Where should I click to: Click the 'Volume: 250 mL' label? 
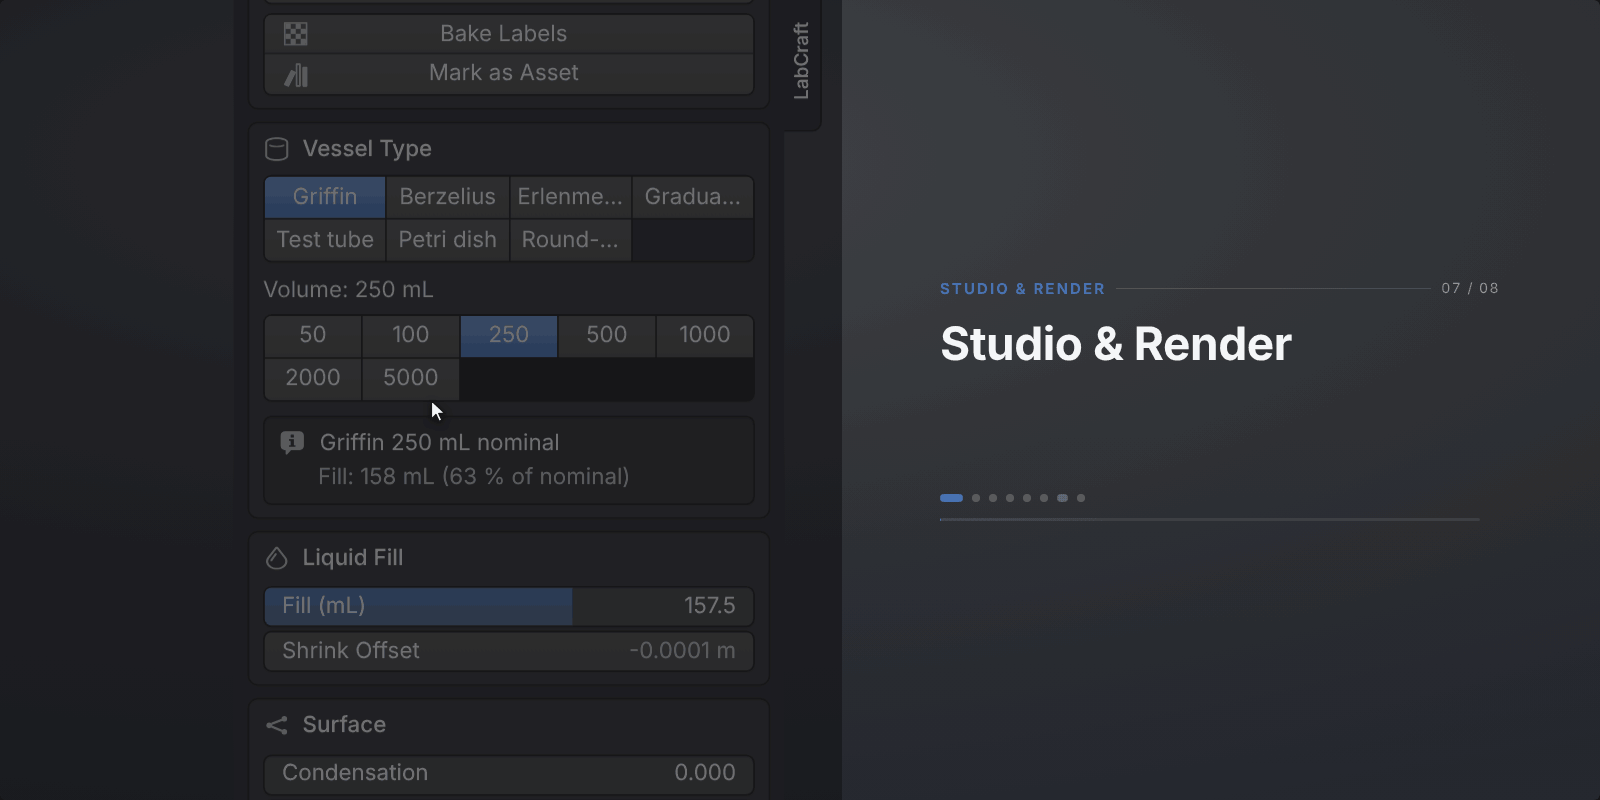(x=348, y=290)
